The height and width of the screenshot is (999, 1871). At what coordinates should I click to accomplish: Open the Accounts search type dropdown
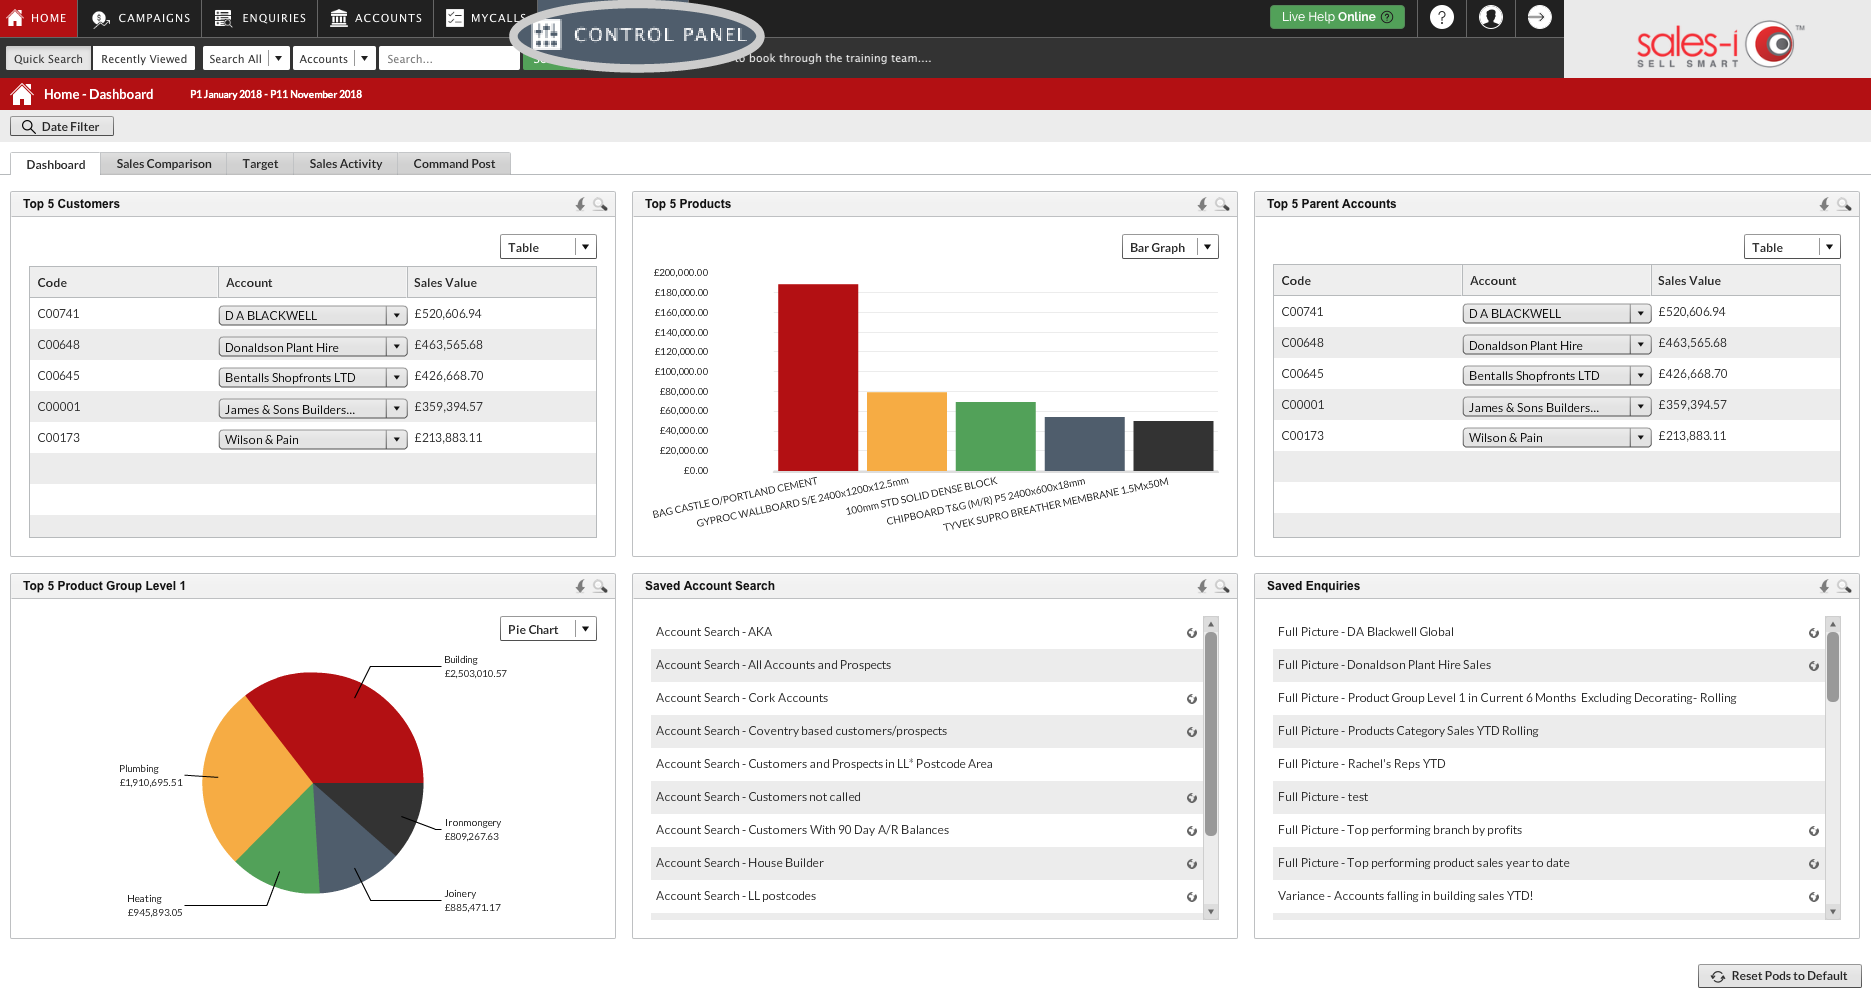(334, 59)
